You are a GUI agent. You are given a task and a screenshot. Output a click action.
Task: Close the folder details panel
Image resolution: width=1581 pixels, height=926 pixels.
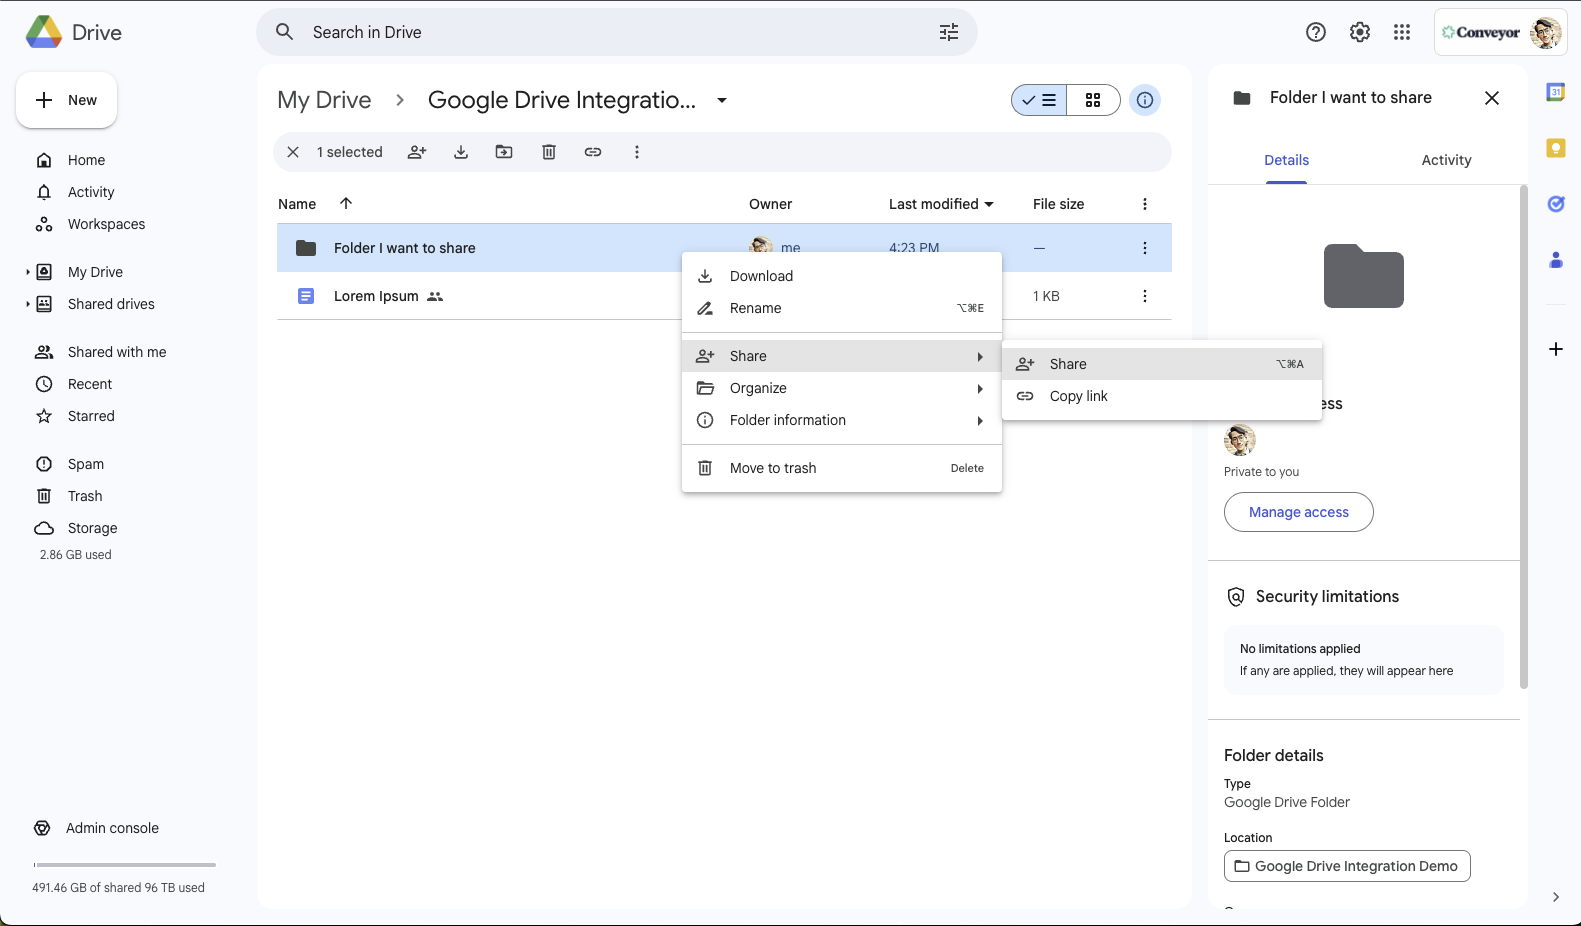(1492, 98)
